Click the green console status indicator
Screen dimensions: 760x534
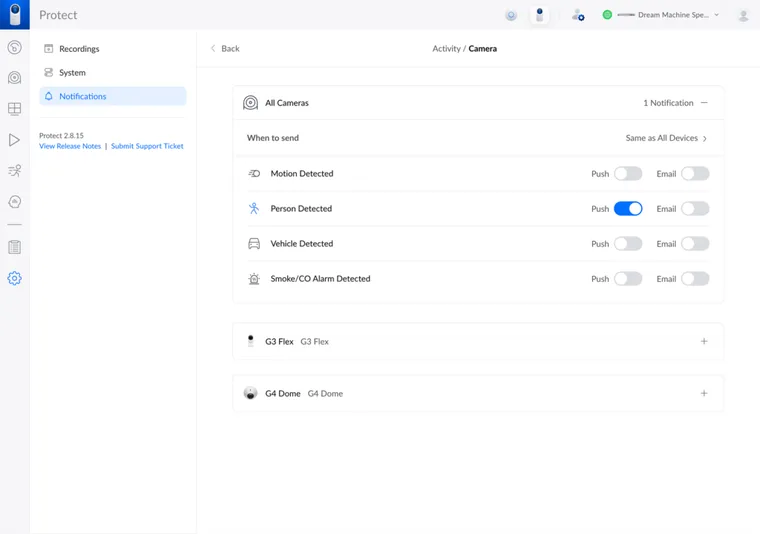coord(607,15)
